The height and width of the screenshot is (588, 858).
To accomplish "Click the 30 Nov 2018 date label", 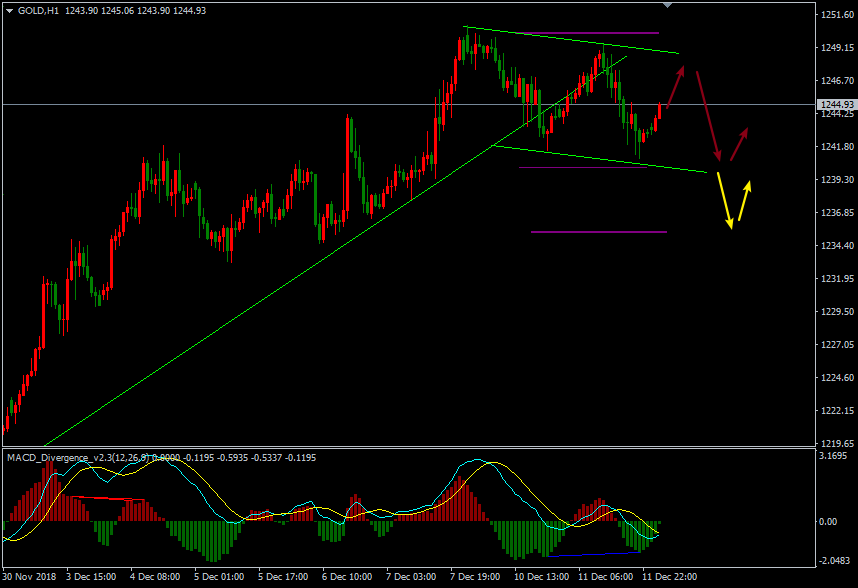I will [30, 577].
